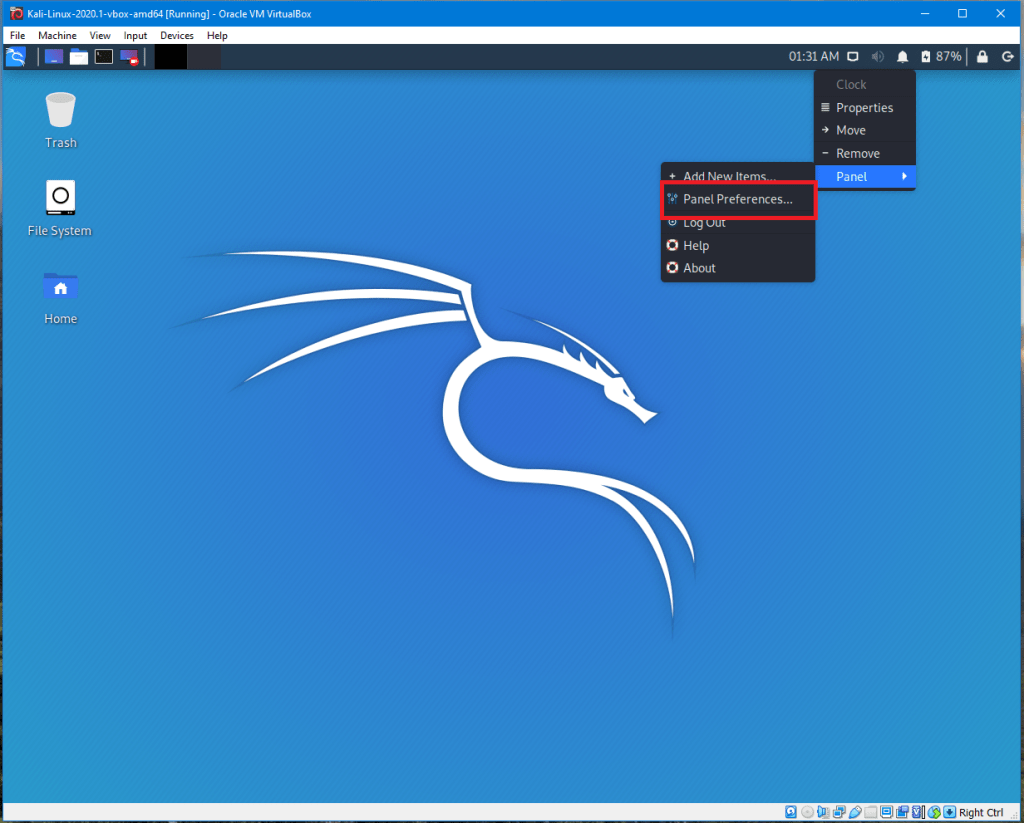
Task: Click the log out panel icon
Action: (1006, 57)
